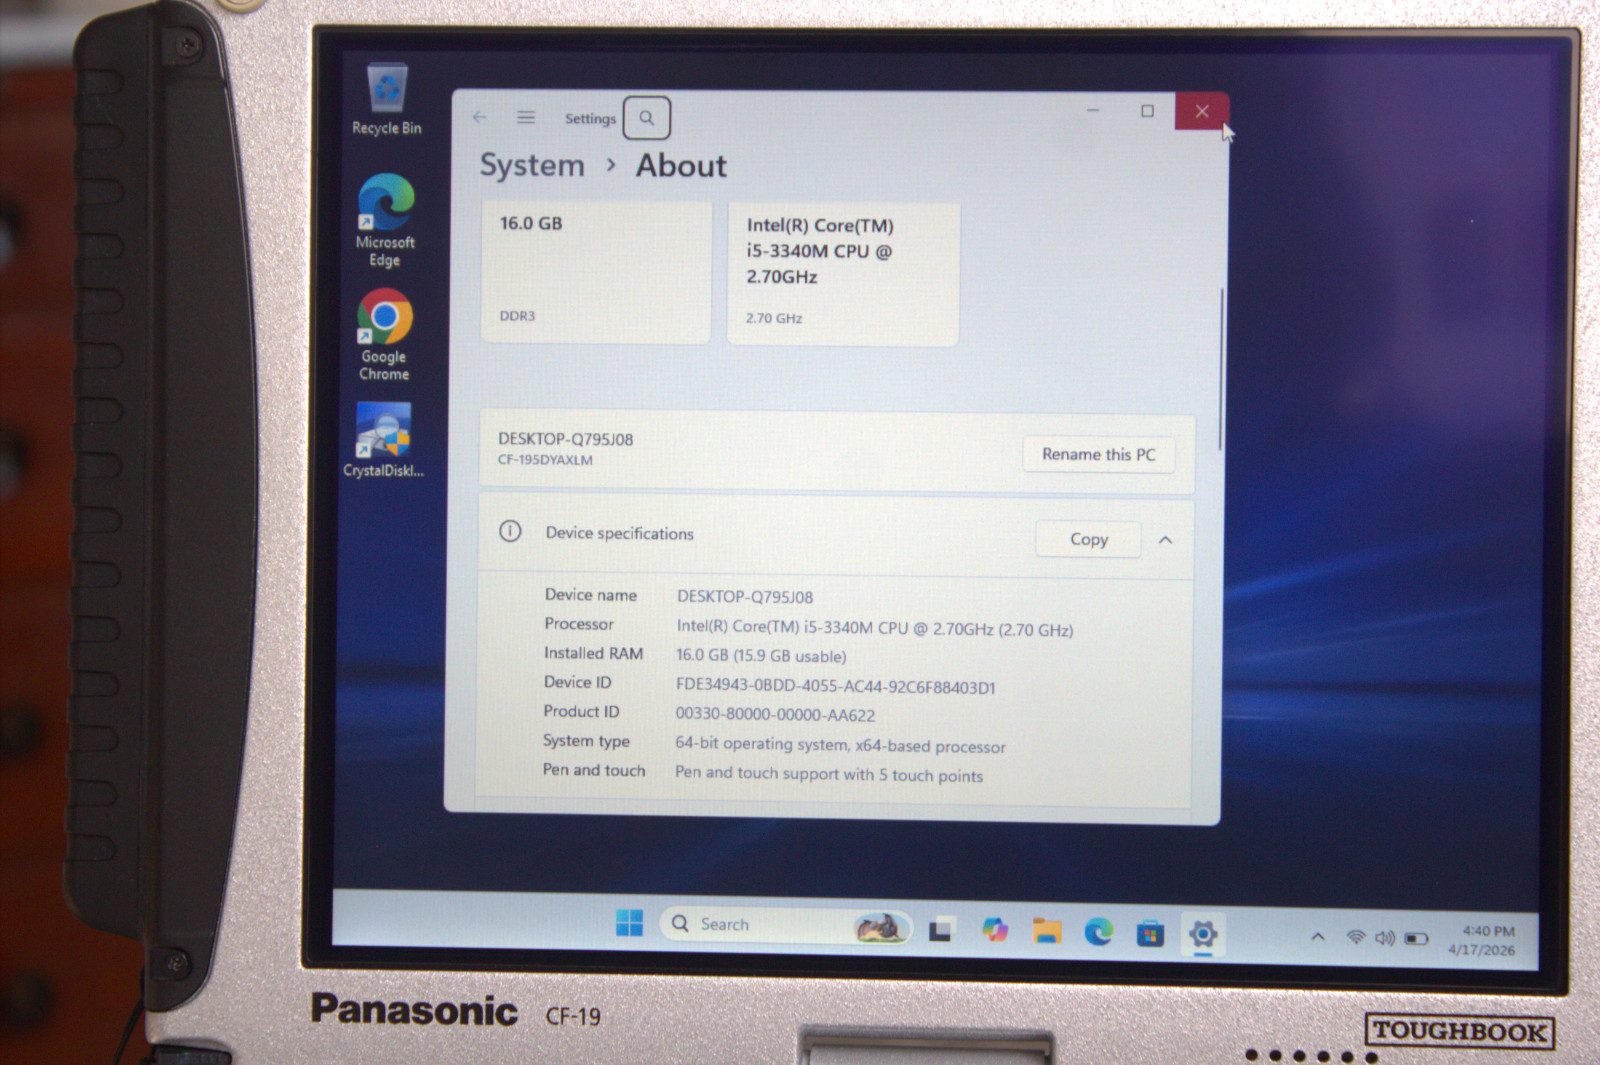This screenshot has height=1065, width=1600.
Task: Open Microsoft Store from the taskbar
Action: tap(1150, 934)
